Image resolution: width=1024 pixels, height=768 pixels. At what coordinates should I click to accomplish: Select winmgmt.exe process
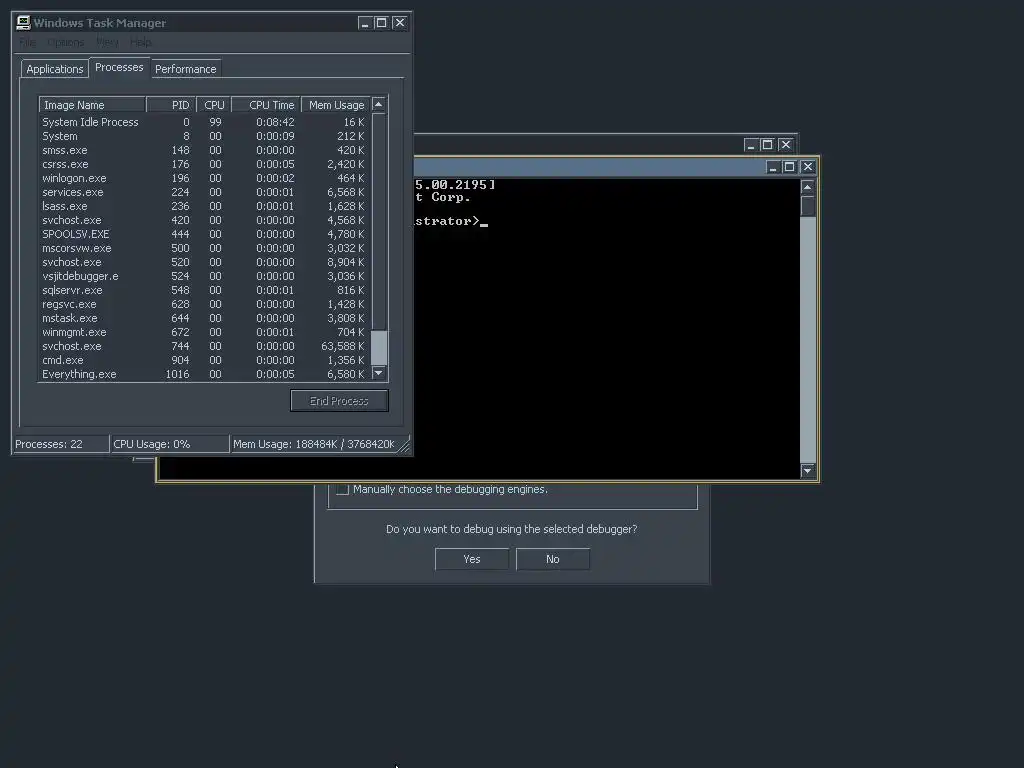pos(204,332)
